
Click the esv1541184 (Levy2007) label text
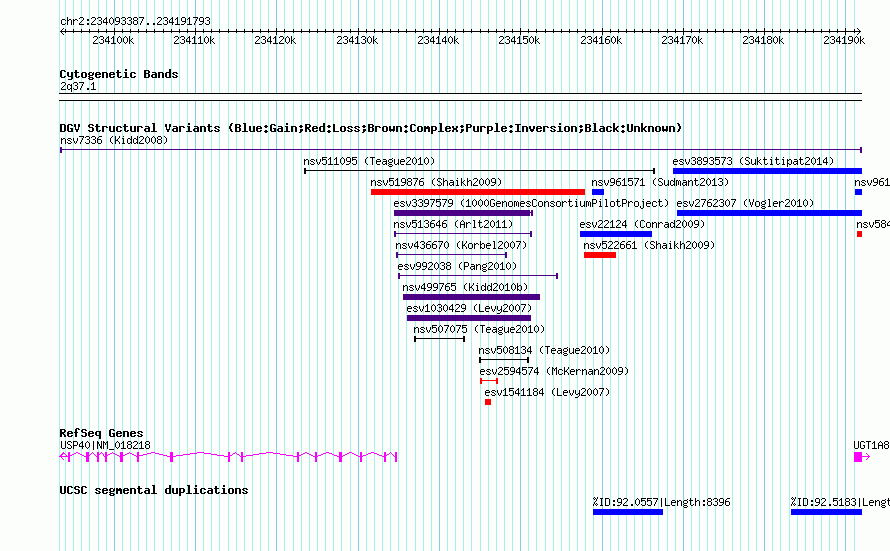click(x=547, y=392)
